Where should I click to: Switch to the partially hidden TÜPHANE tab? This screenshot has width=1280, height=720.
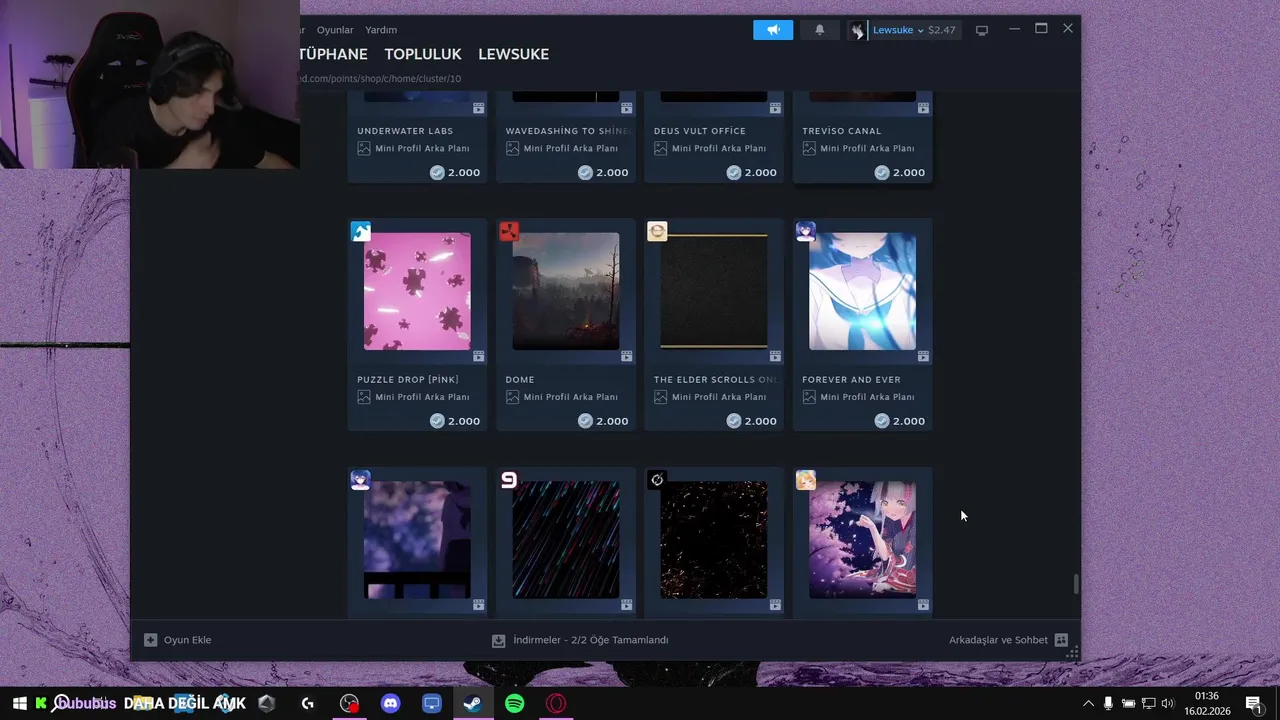coord(334,54)
